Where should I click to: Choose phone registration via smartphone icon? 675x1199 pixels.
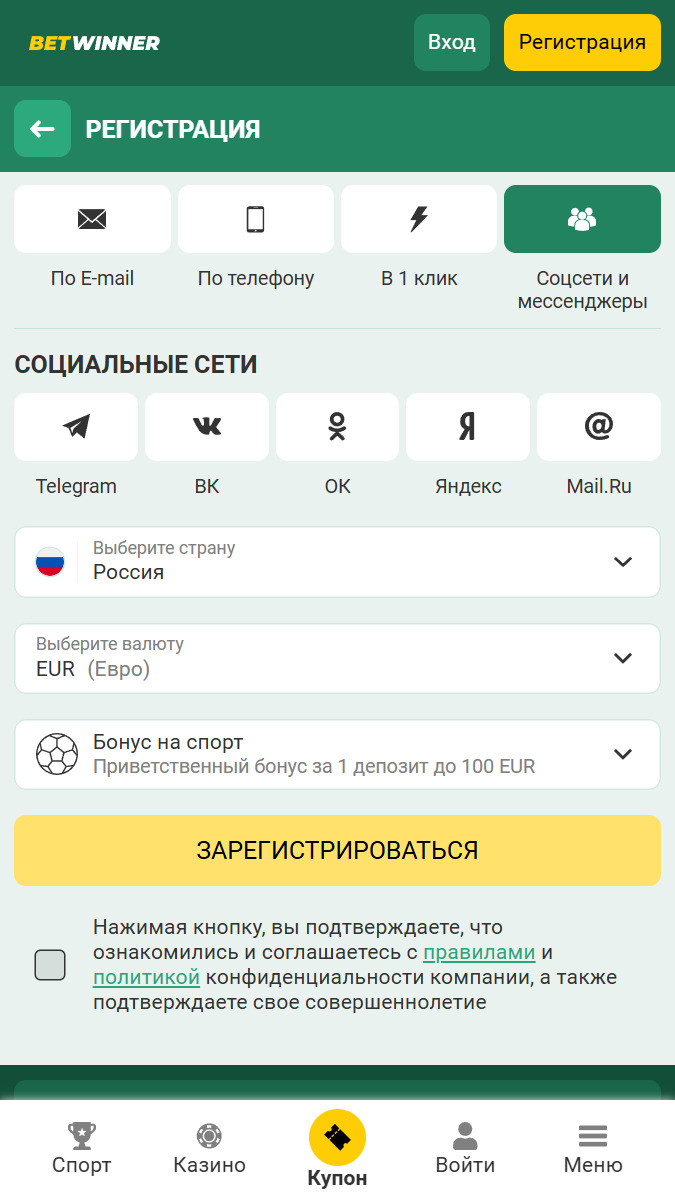tap(255, 219)
